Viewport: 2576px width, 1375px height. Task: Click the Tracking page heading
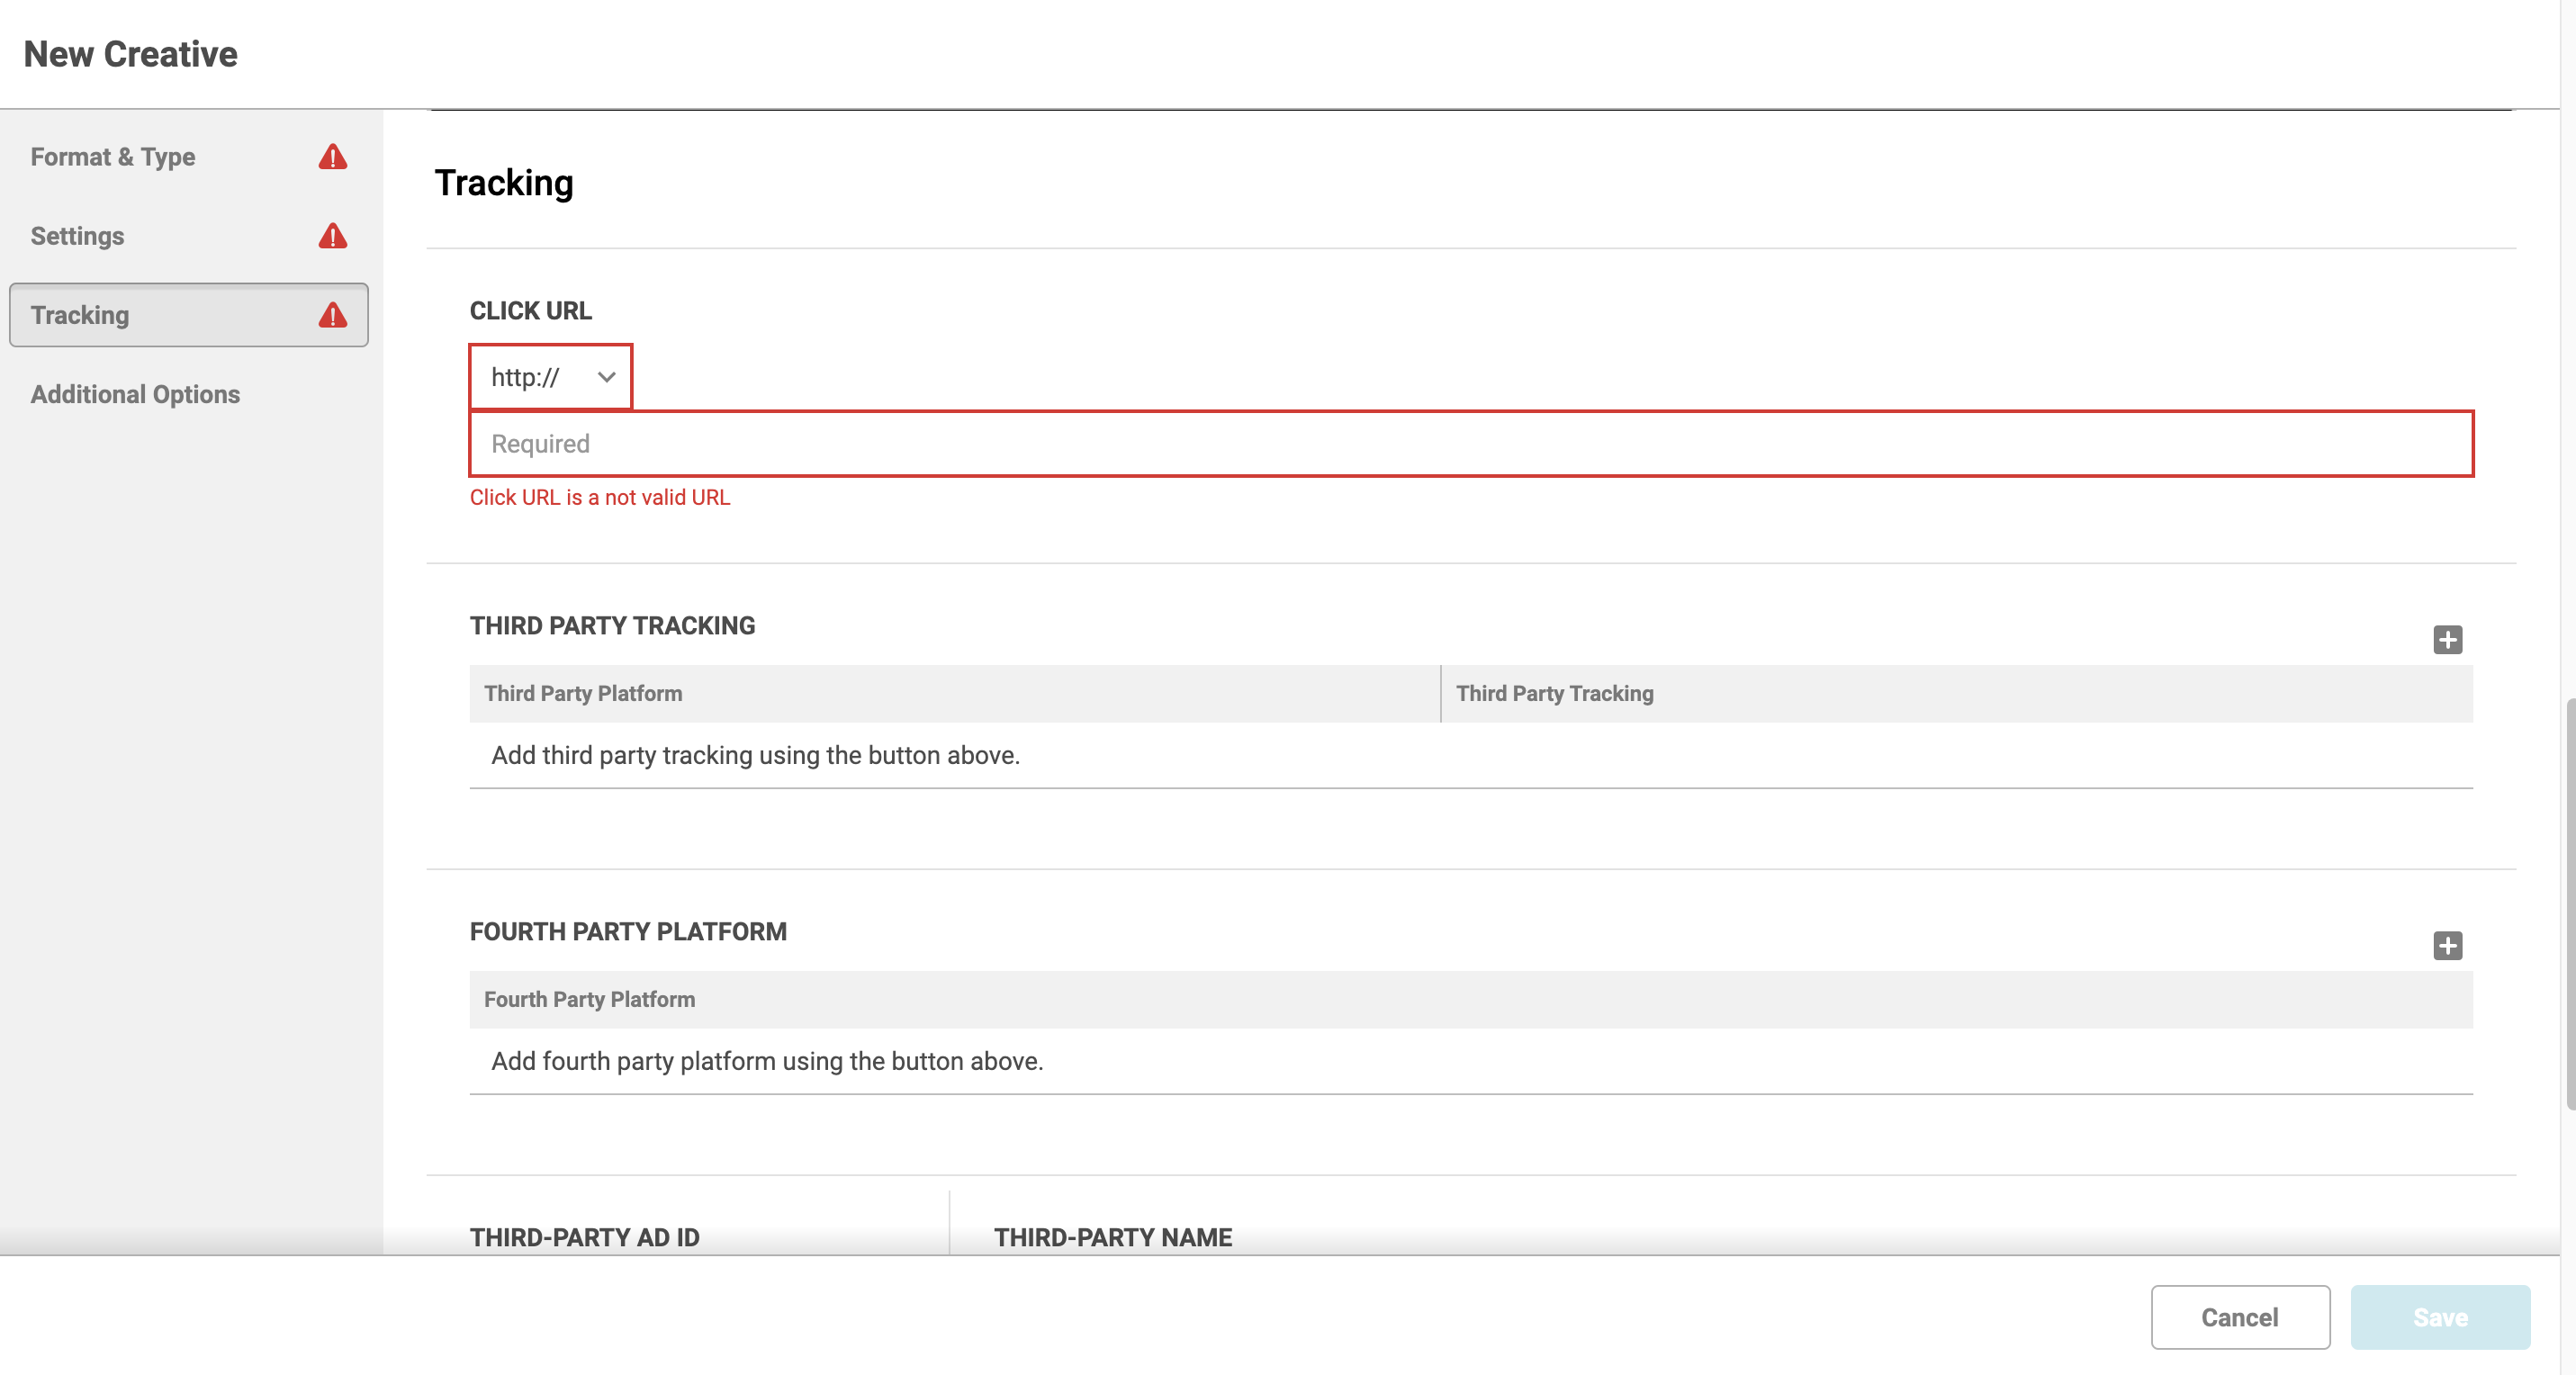coord(504,183)
